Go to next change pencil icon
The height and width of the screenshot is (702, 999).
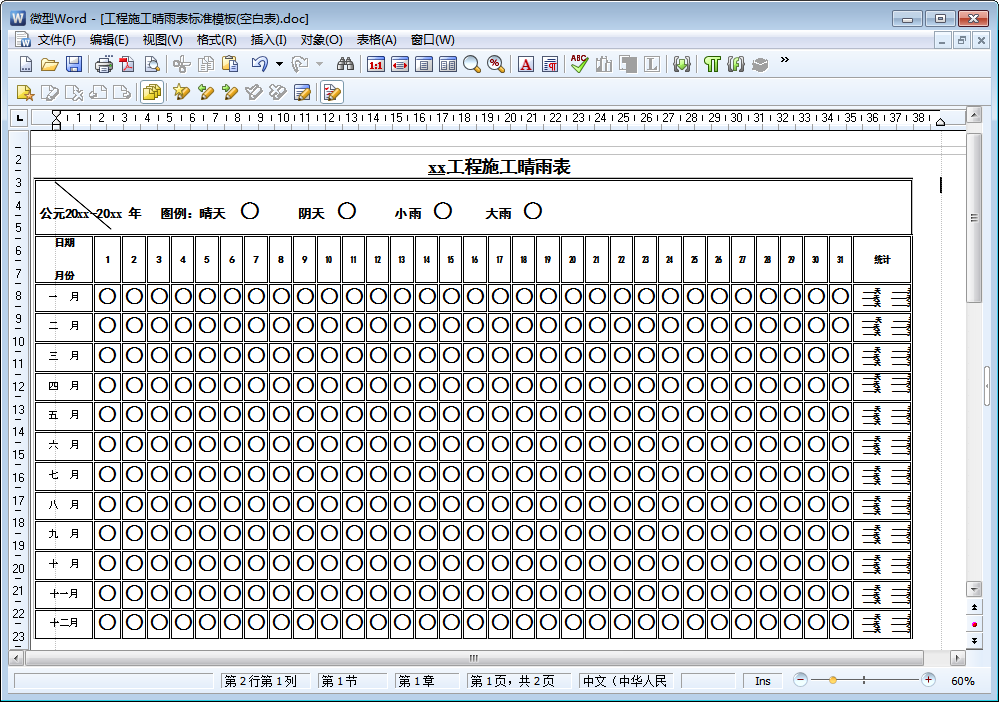point(229,93)
